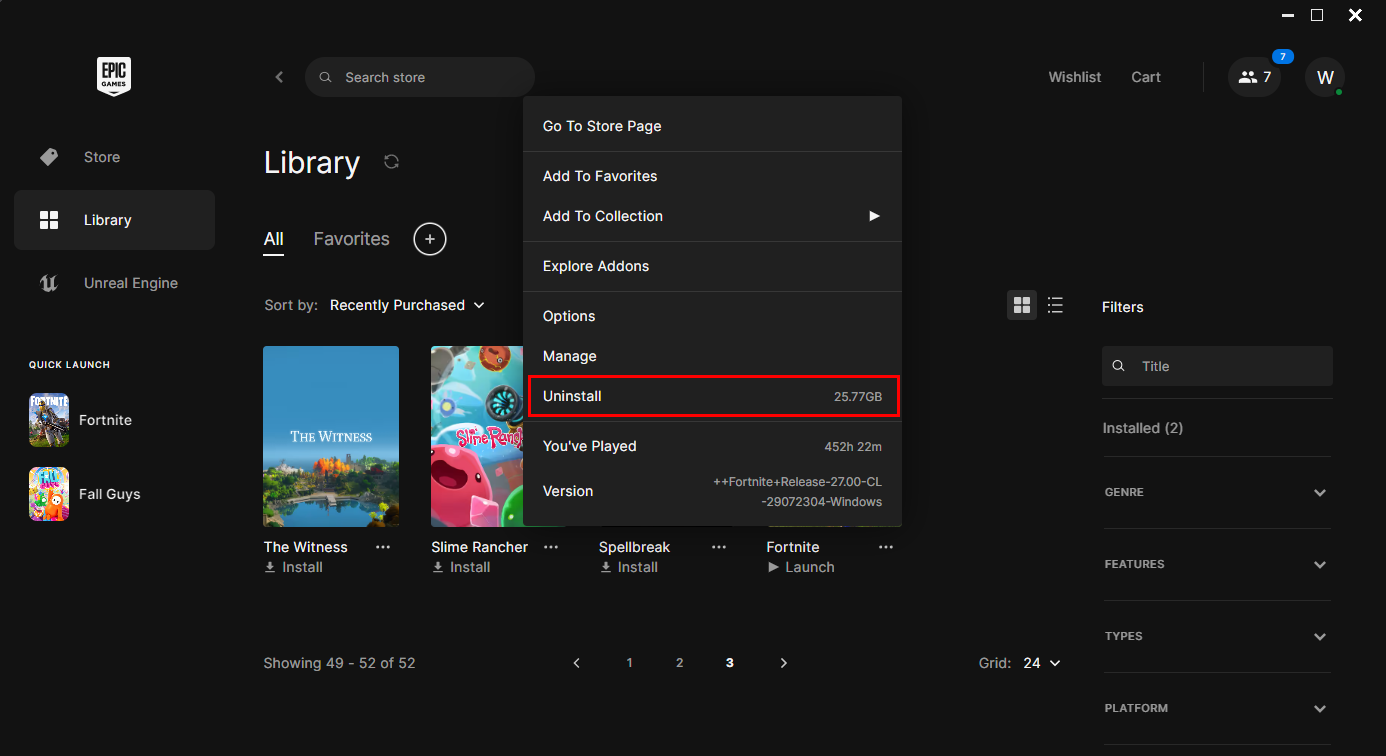This screenshot has height=756, width=1386.
Task: Go to library page 2
Action: pos(679,663)
